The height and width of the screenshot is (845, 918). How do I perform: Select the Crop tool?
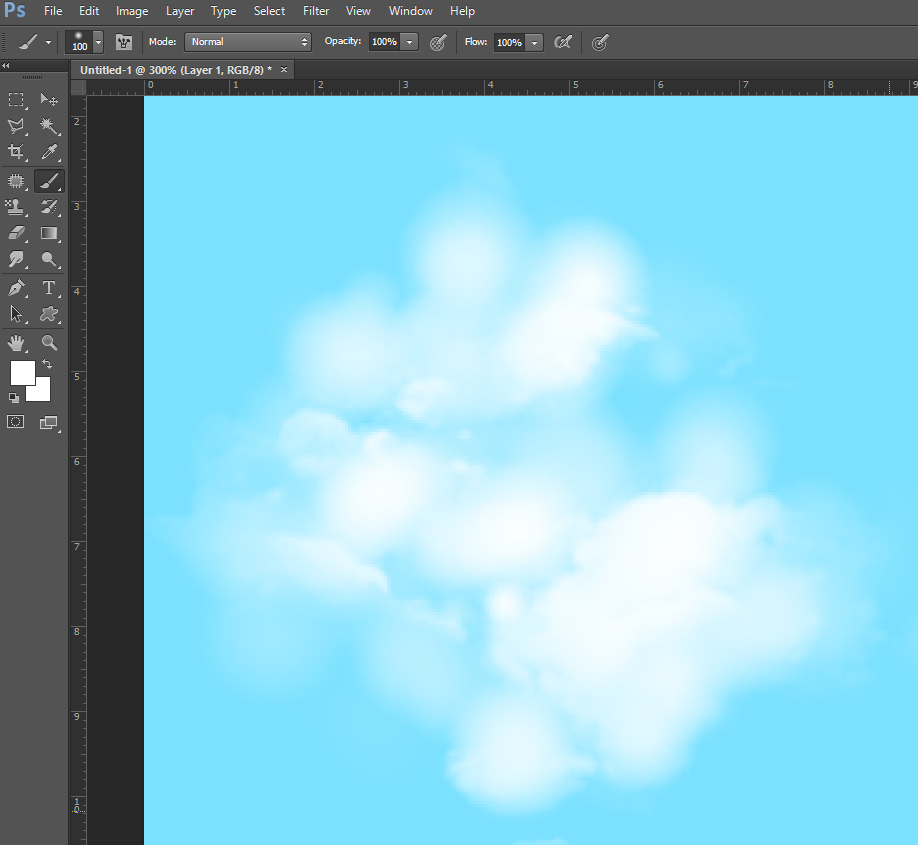[16, 152]
